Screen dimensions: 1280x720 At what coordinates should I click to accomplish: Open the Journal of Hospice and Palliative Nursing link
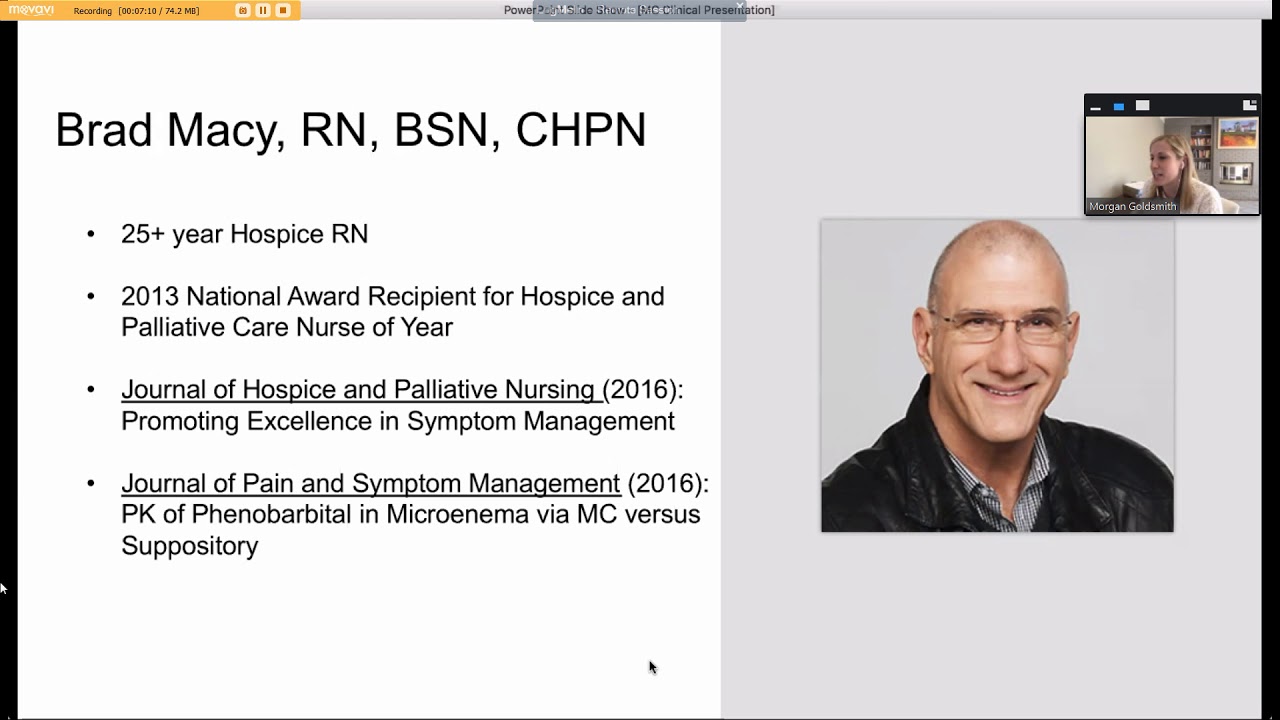tap(361, 390)
